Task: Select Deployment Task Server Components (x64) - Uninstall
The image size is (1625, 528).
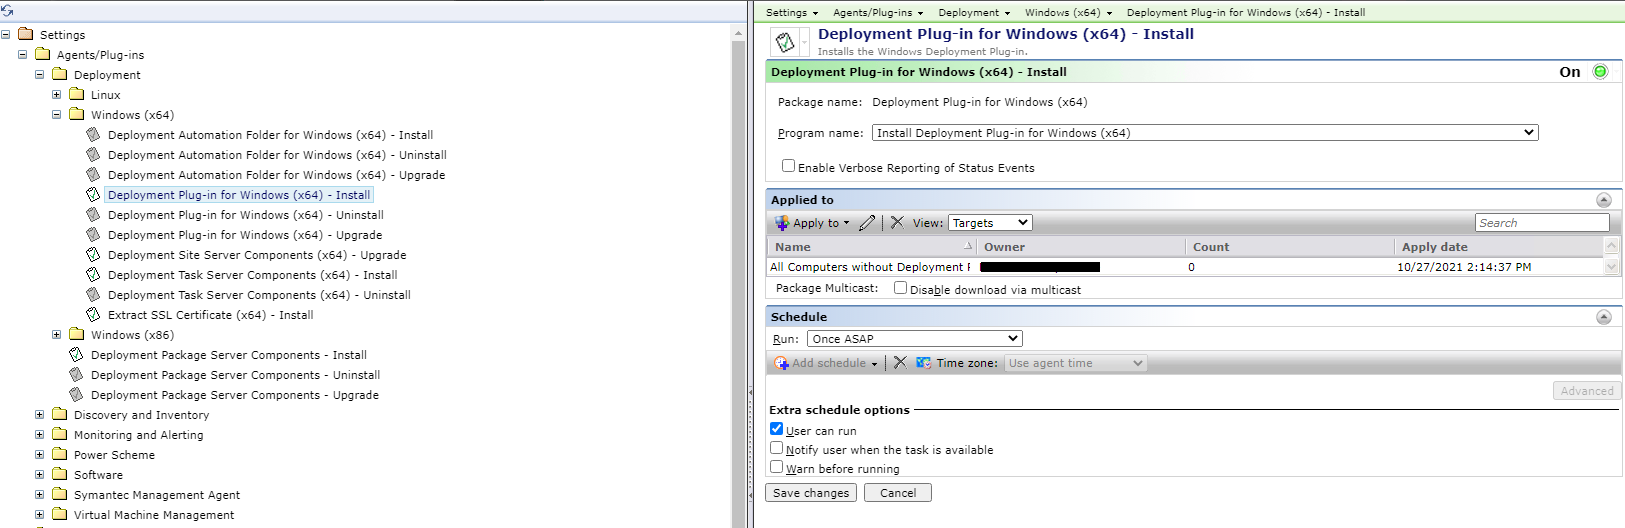Action: pos(259,295)
